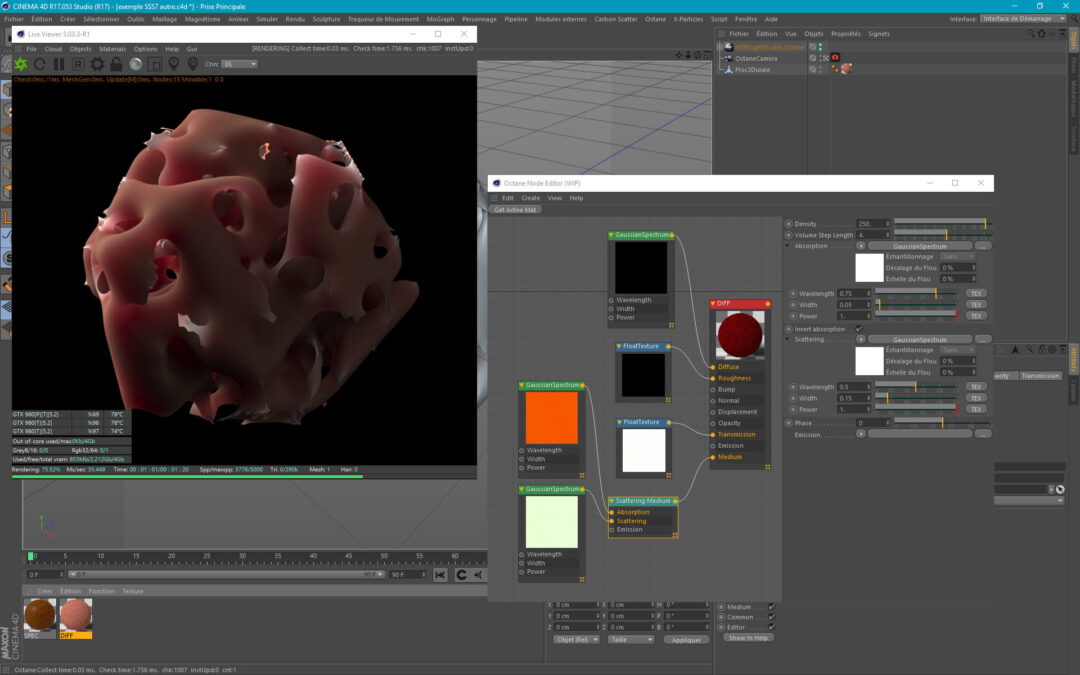Viewport: 1080px width, 675px height.
Task: Toggle the Invert absorption checkbox
Action: coord(859,328)
